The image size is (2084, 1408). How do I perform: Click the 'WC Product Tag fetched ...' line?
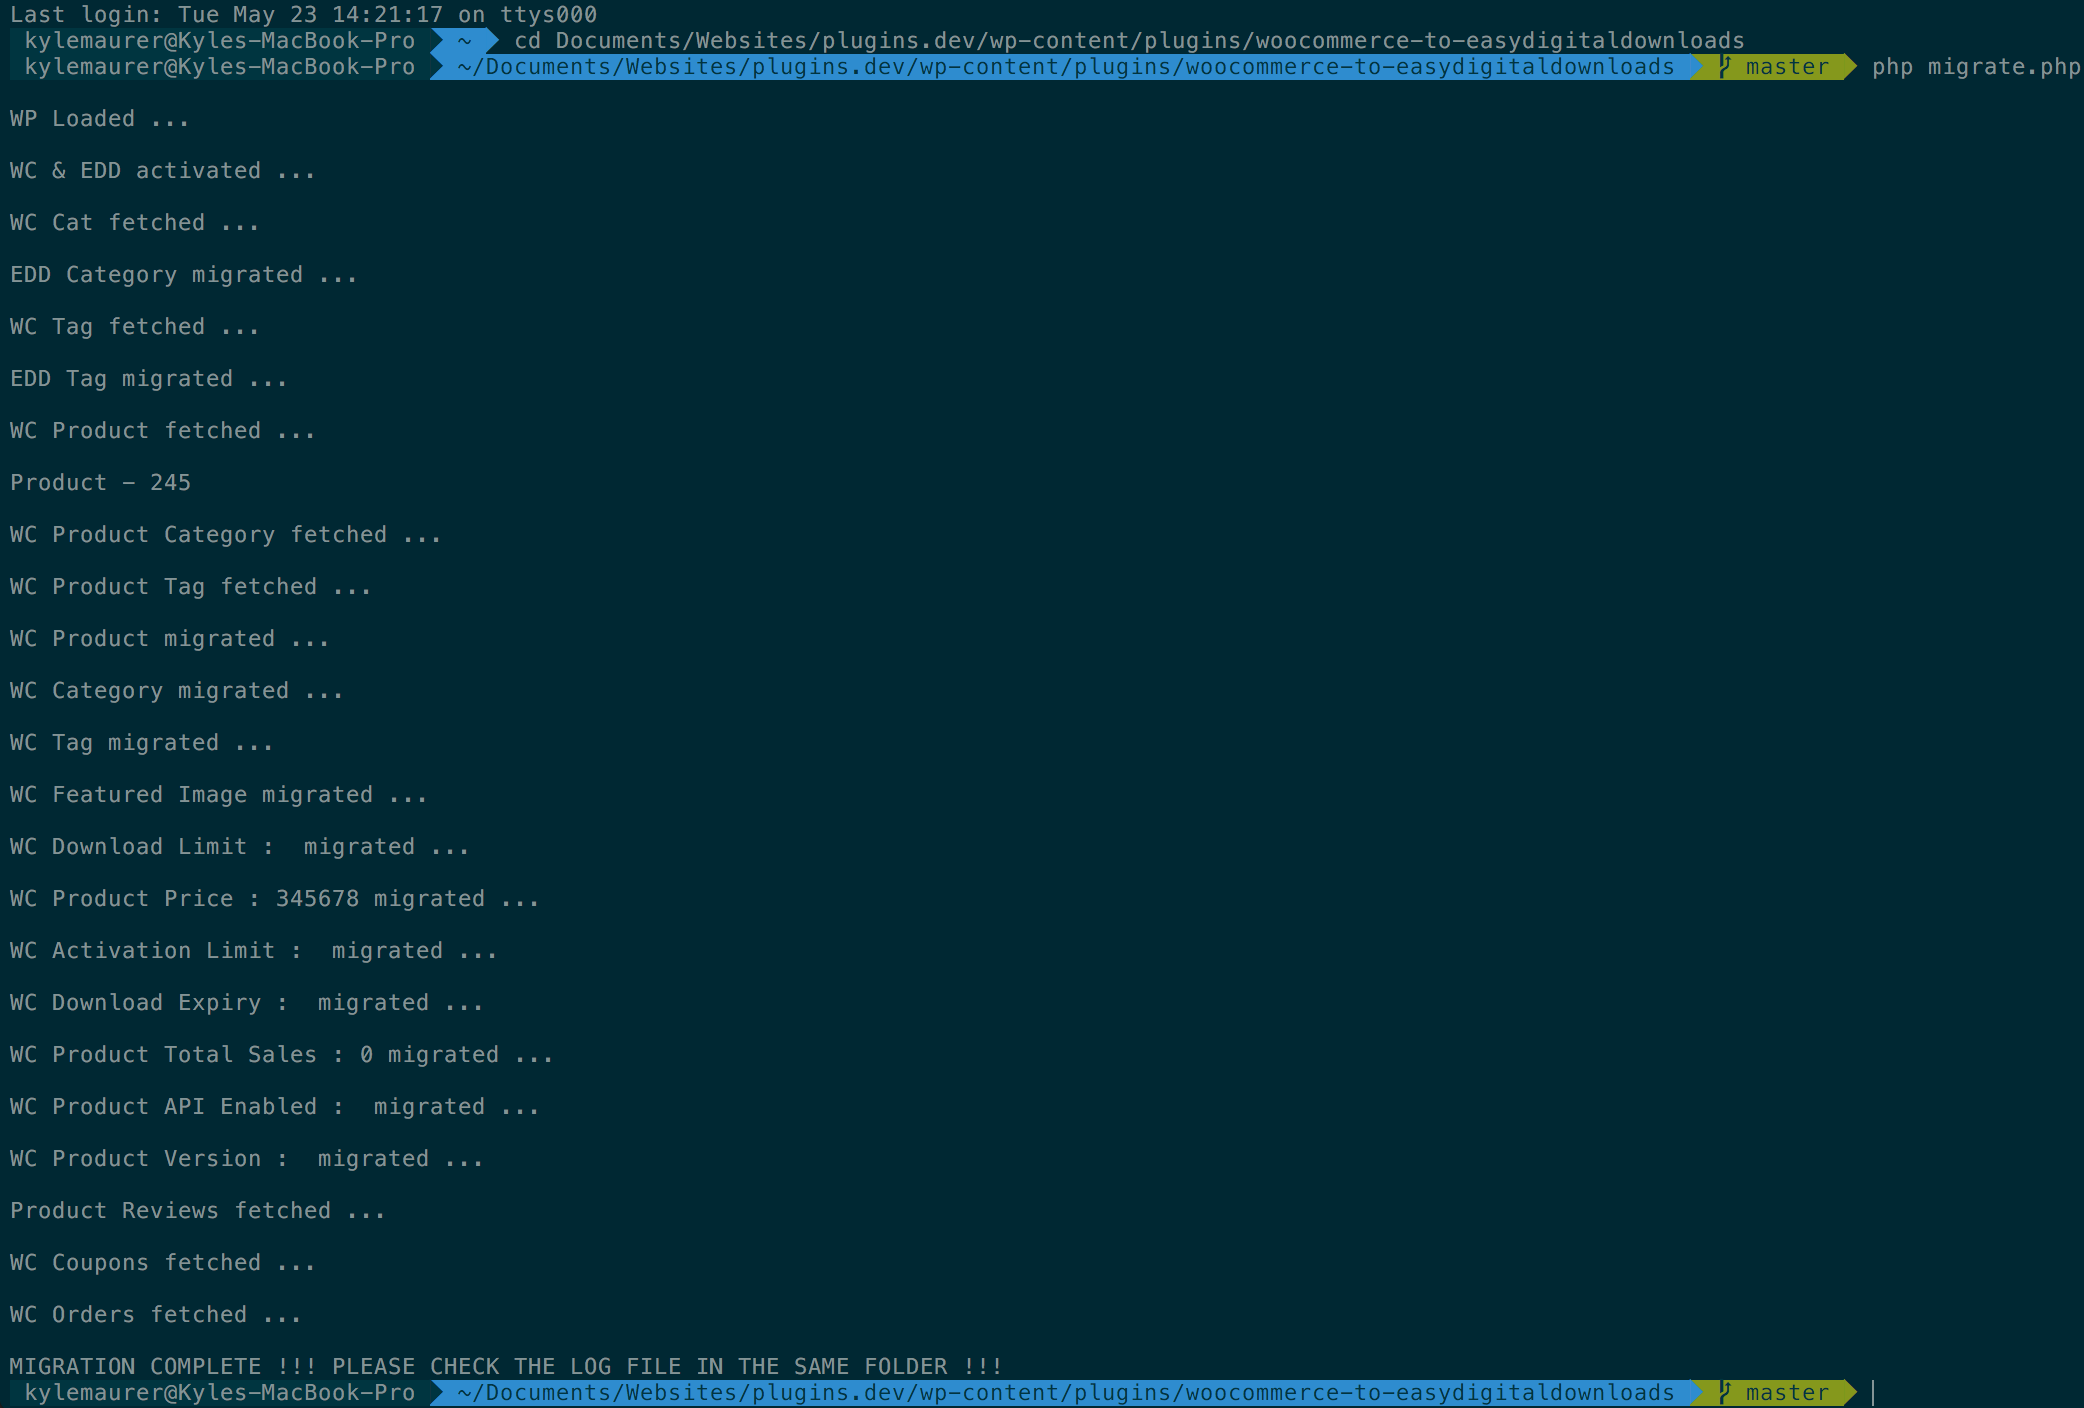(x=191, y=586)
